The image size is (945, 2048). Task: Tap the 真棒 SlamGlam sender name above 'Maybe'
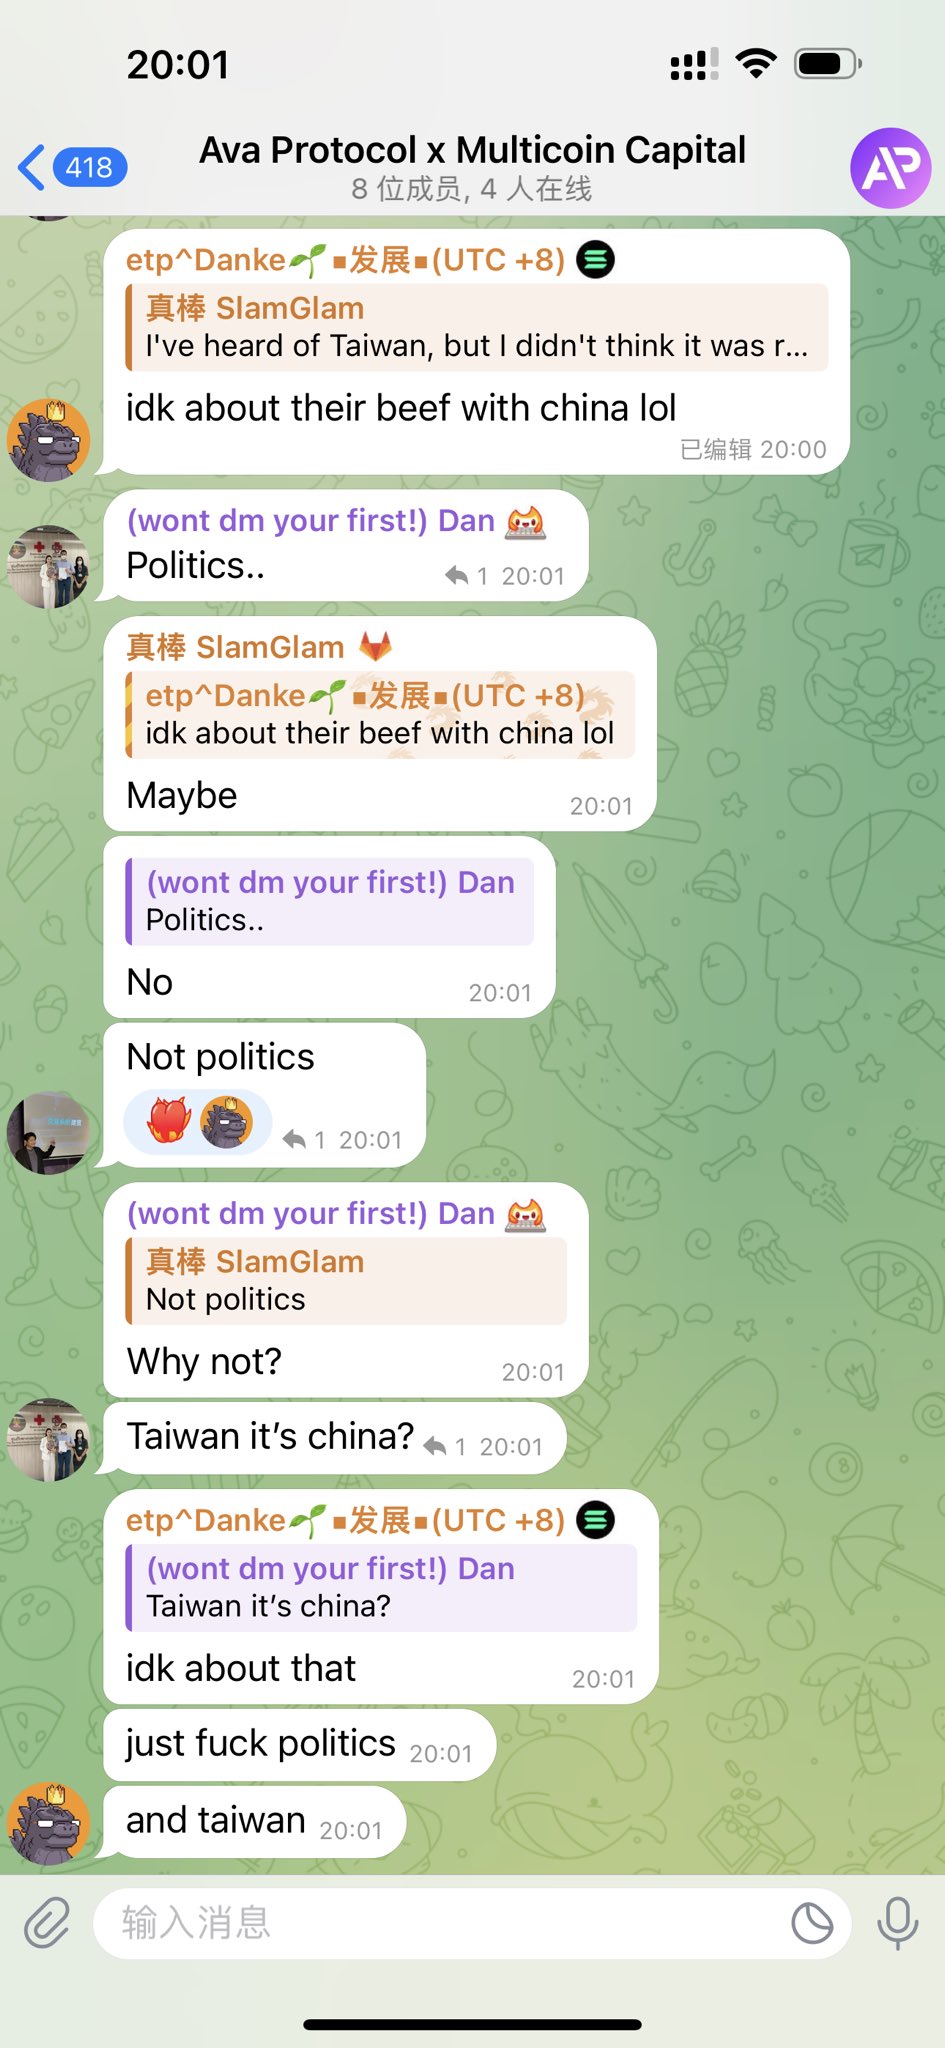(x=235, y=647)
